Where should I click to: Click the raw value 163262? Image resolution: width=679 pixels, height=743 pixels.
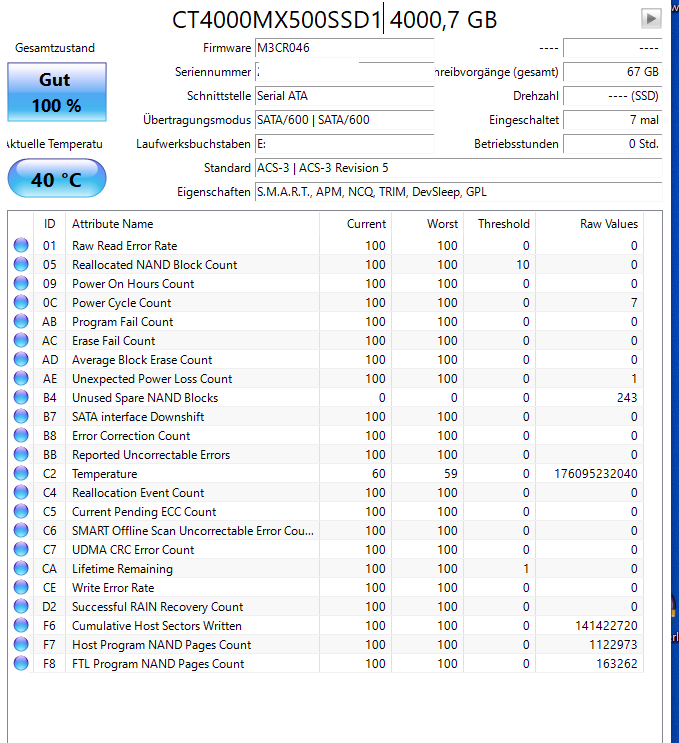616,663
